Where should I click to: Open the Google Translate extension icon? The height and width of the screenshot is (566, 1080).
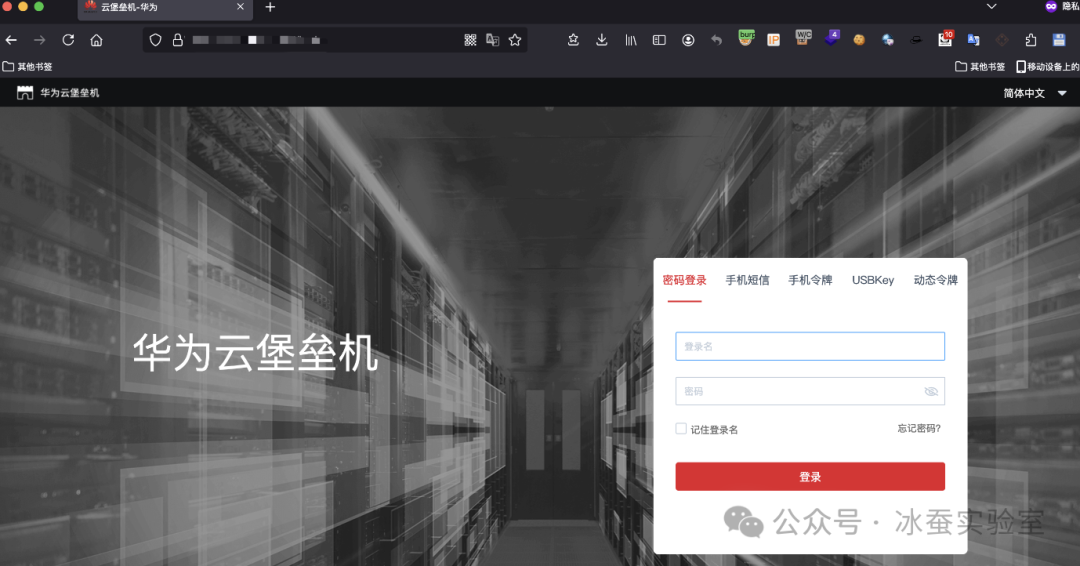[x=973, y=40]
